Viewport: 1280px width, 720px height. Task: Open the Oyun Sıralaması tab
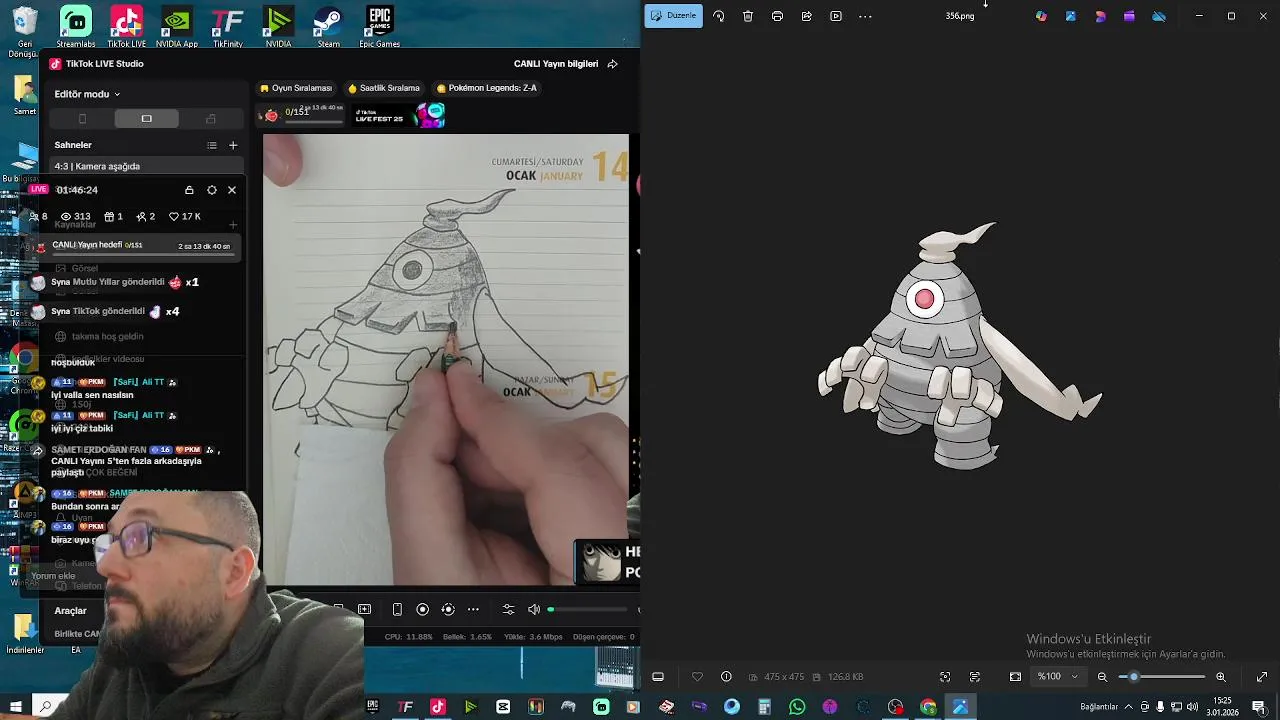[x=296, y=88]
